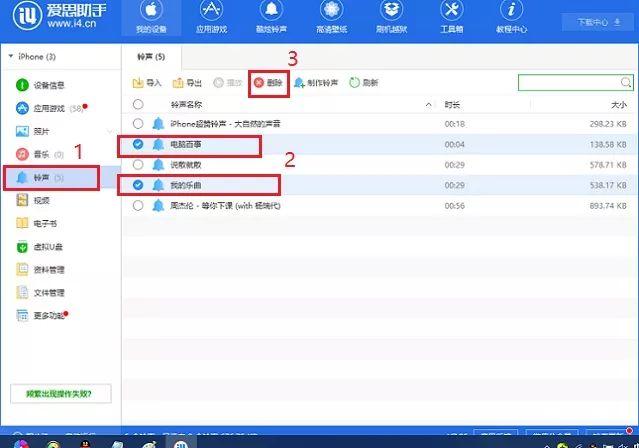Open the 工具箱 toolbox
The height and width of the screenshot is (448, 639).
pyautogui.click(x=451, y=17)
